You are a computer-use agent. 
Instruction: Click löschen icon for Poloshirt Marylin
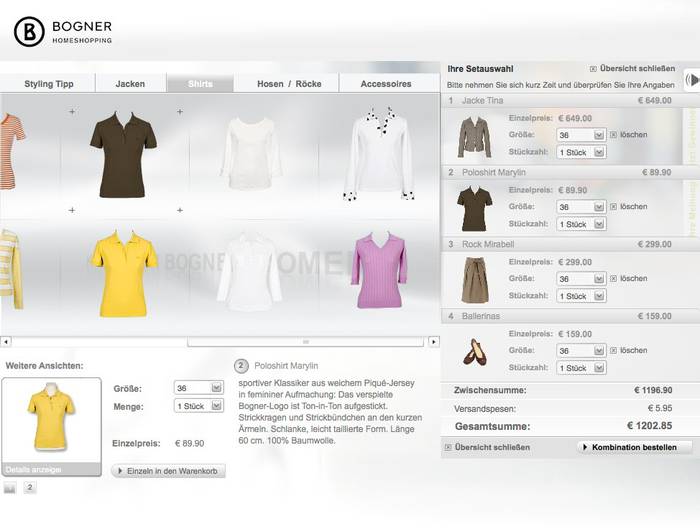pyautogui.click(x=613, y=207)
